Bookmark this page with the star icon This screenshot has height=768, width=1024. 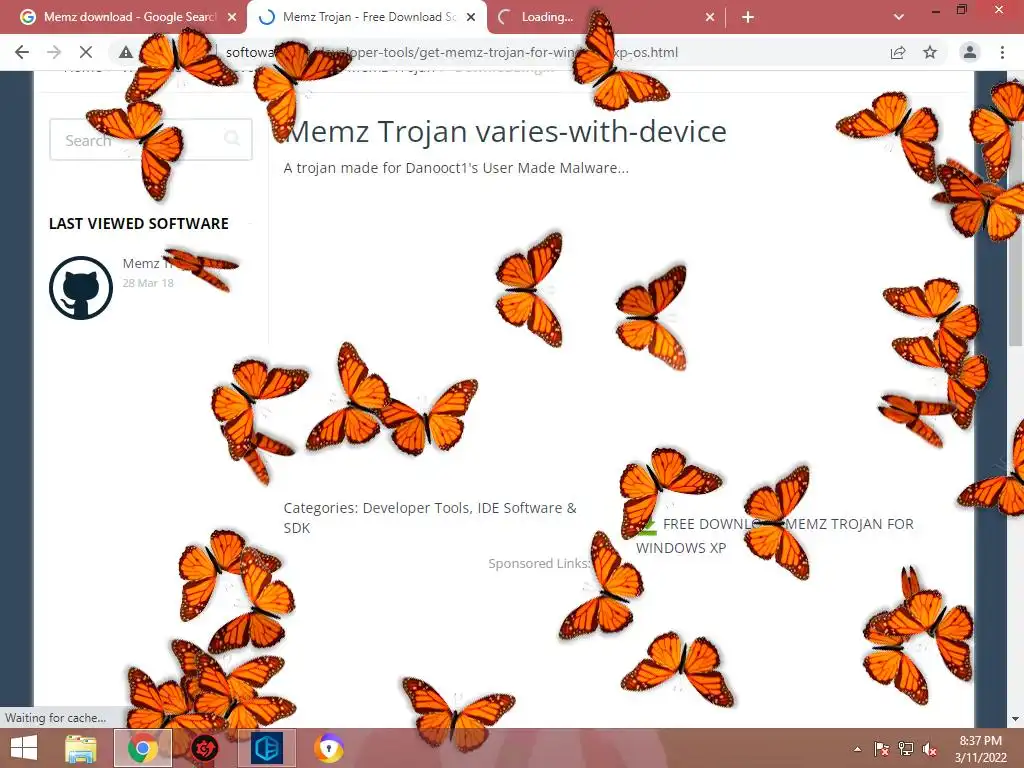pos(930,52)
